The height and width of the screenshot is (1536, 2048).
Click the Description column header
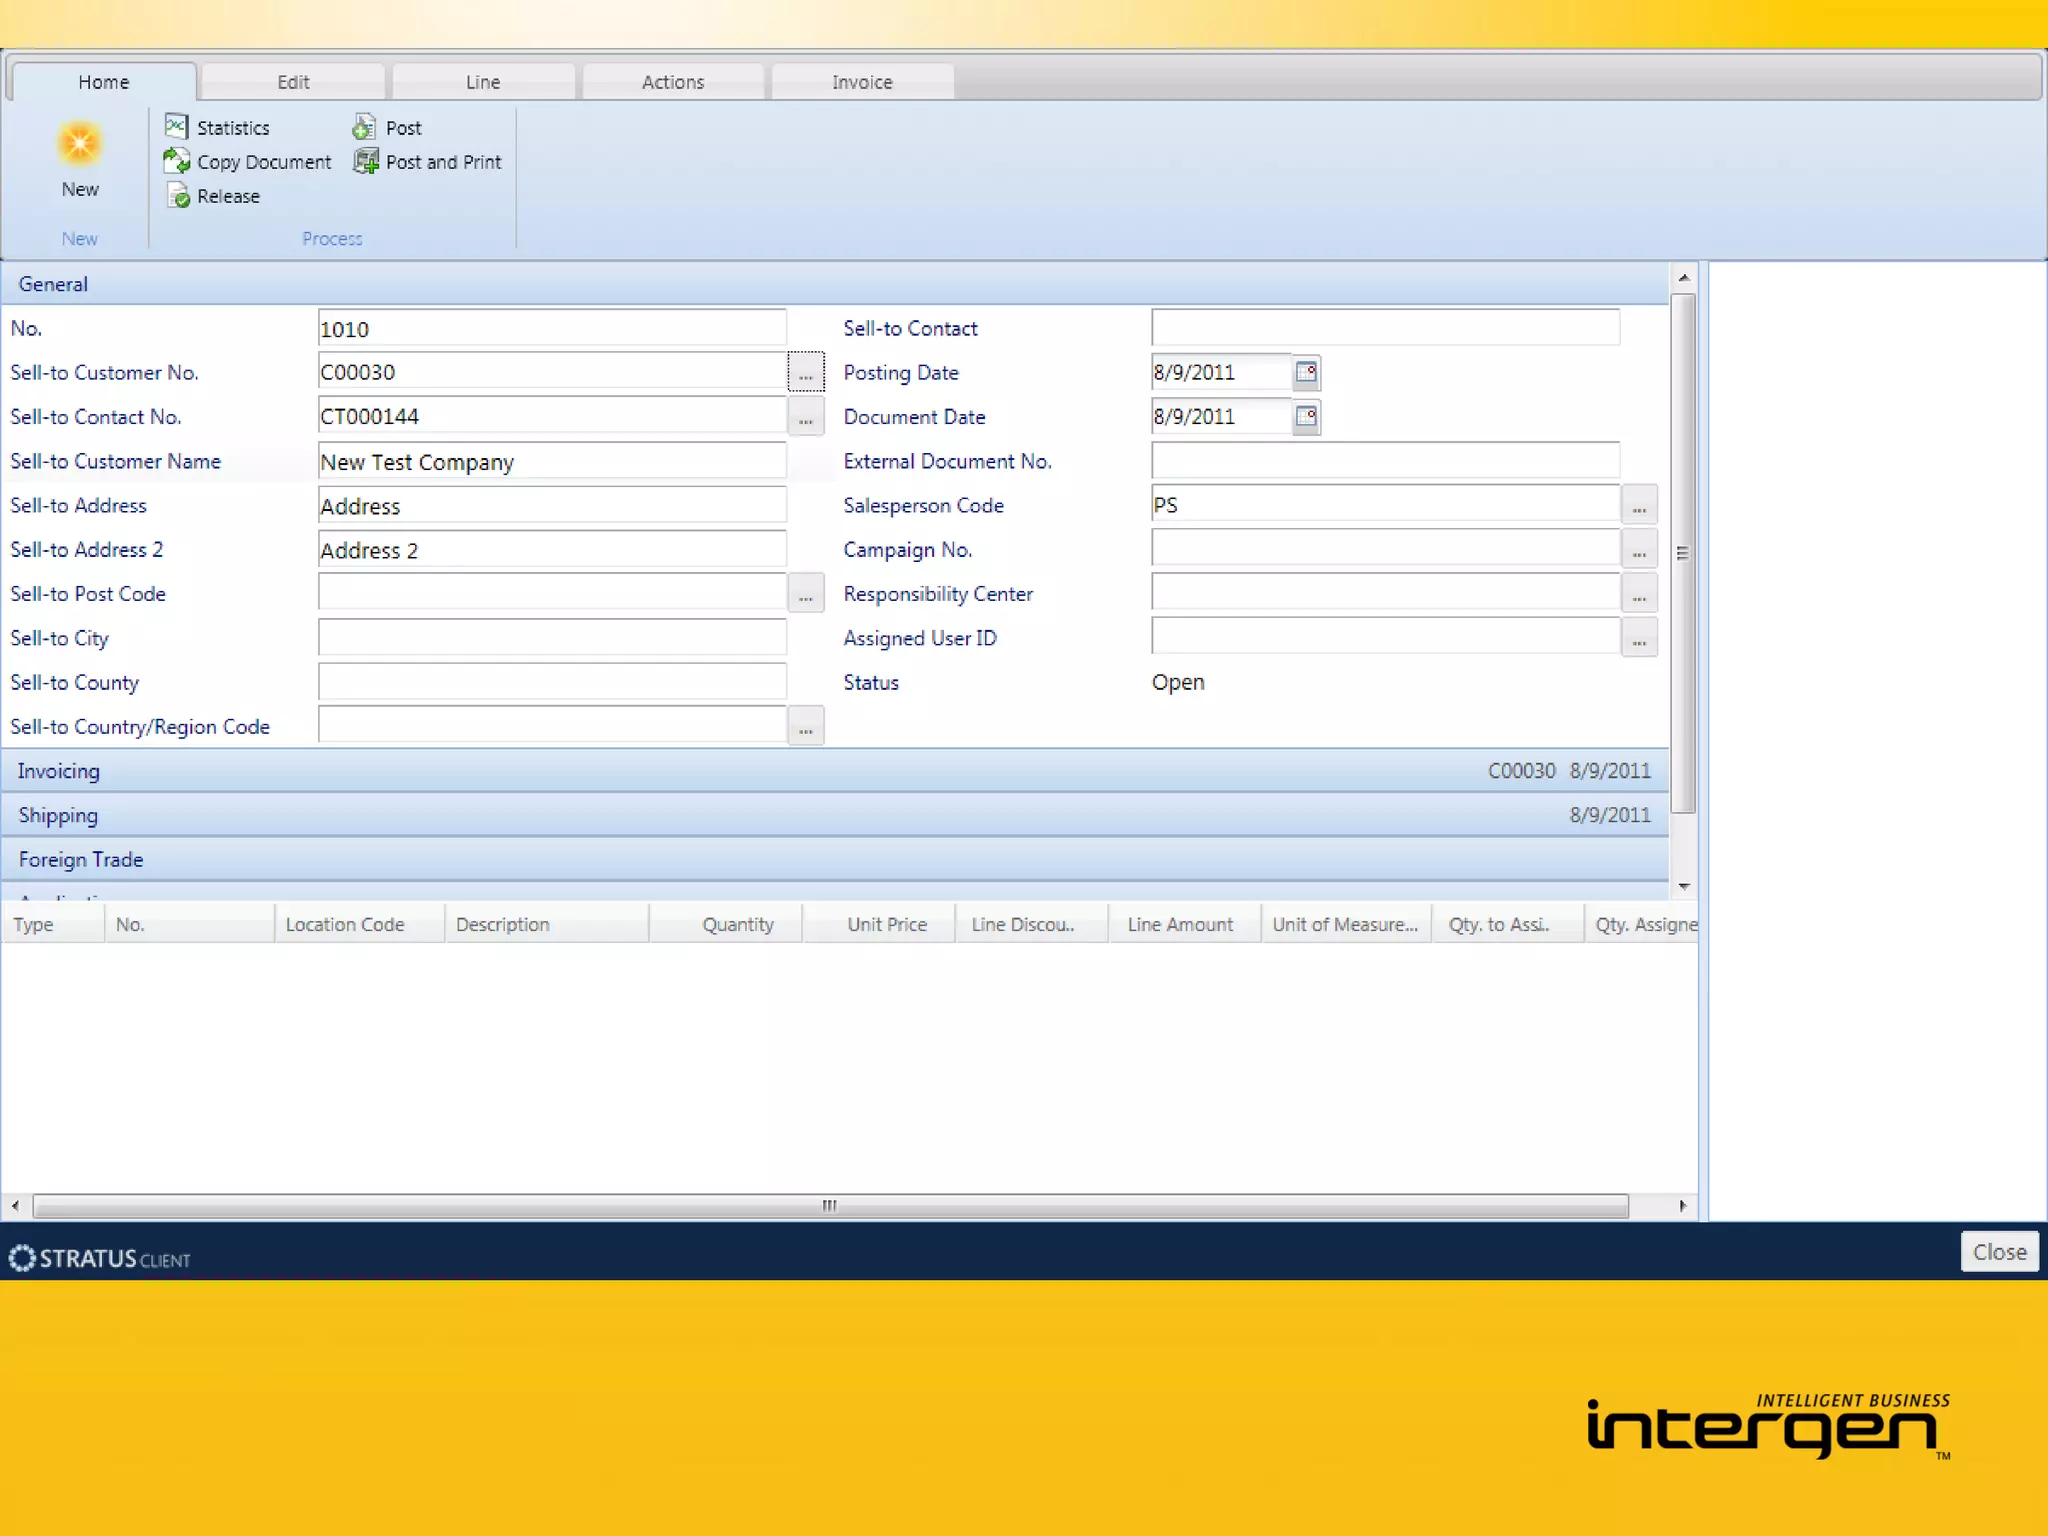pos(547,924)
